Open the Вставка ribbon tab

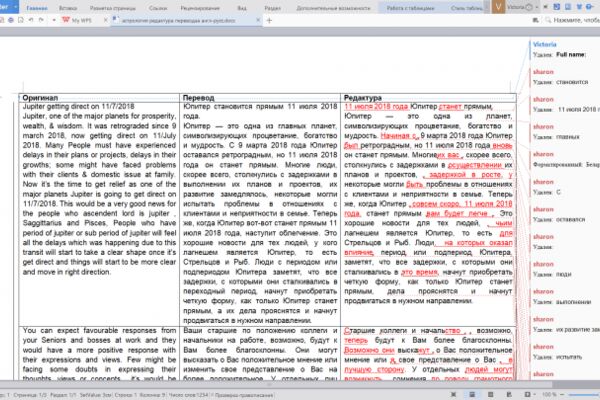[68, 8]
